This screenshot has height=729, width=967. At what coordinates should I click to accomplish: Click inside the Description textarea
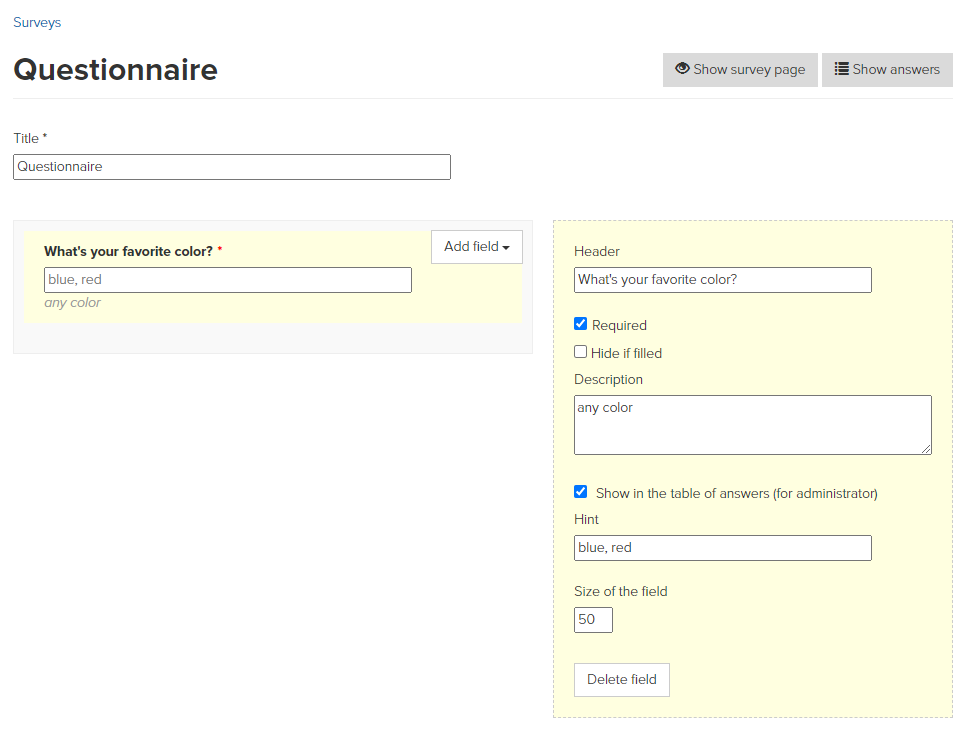[x=752, y=425]
